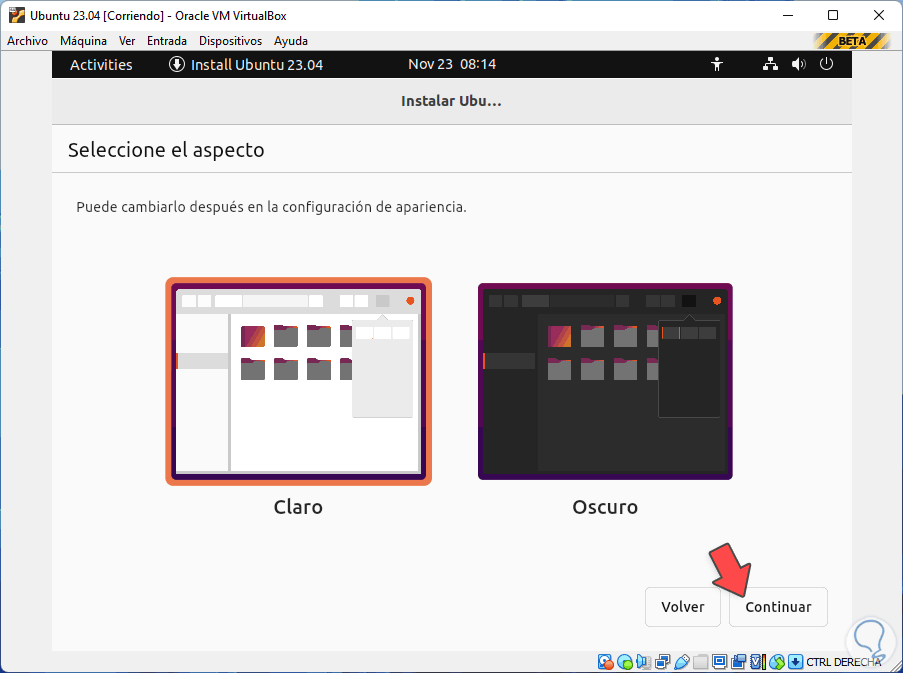Click the mouse integration status icon

pyautogui.click(x=777, y=662)
